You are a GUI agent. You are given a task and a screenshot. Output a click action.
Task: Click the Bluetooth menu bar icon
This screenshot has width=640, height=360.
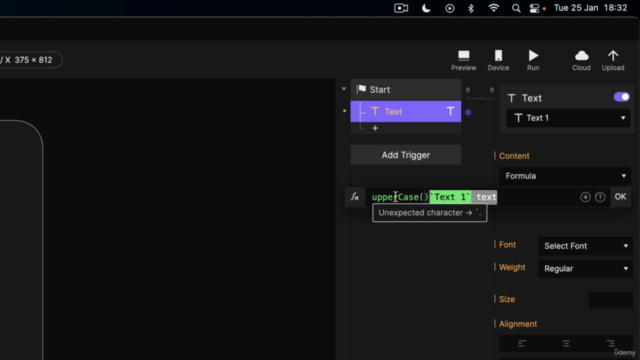pos(471,8)
